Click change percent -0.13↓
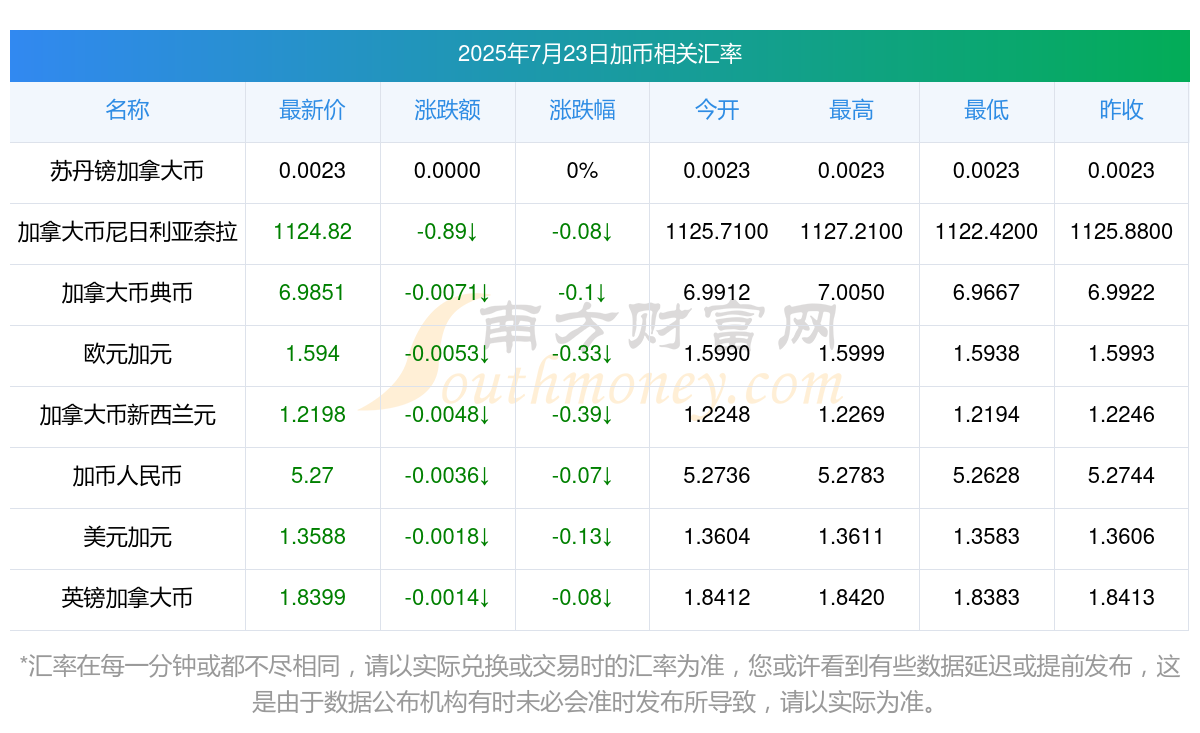Image resolution: width=1200 pixels, height=733 pixels. coord(582,537)
